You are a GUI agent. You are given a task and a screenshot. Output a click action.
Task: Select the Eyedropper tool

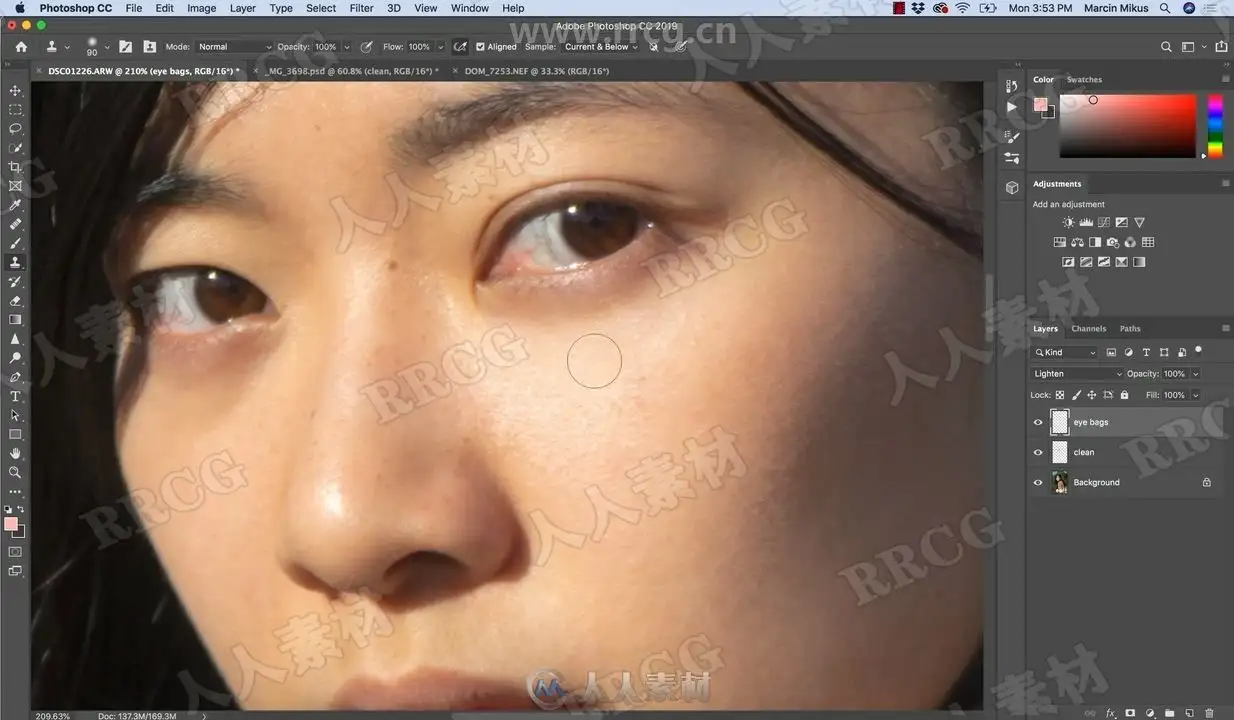pos(15,205)
